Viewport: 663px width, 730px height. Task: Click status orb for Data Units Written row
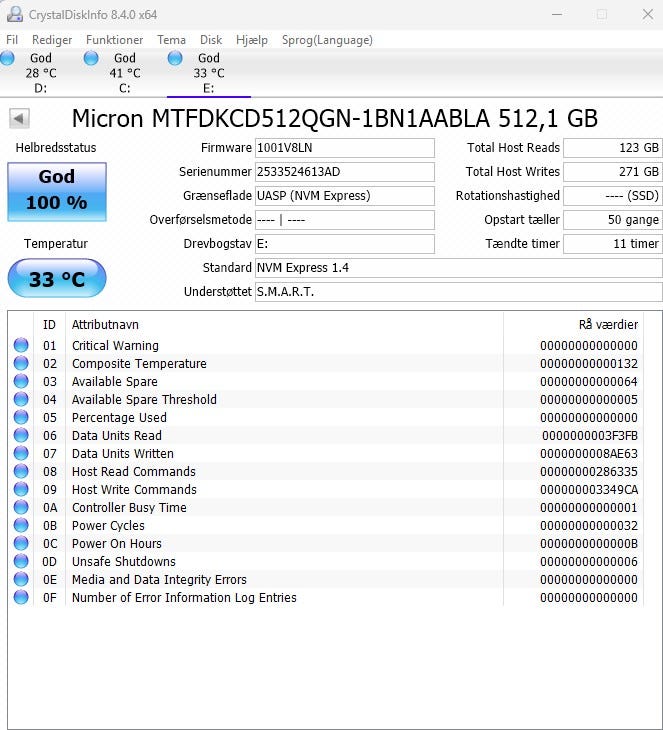(x=21, y=453)
